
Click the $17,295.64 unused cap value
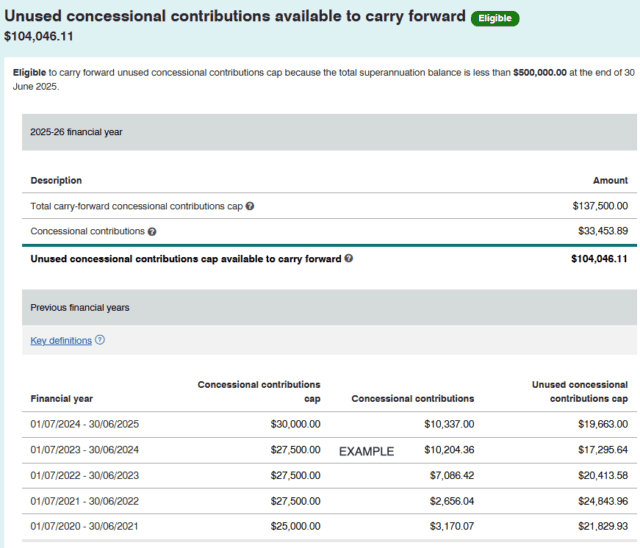pyautogui.click(x=603, y=450)
